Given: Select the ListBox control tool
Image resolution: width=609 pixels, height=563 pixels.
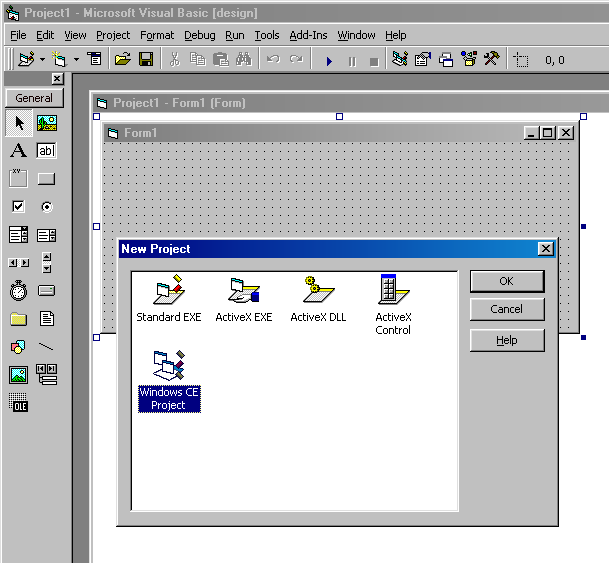Looking at the screenshot, I should 47,235.
